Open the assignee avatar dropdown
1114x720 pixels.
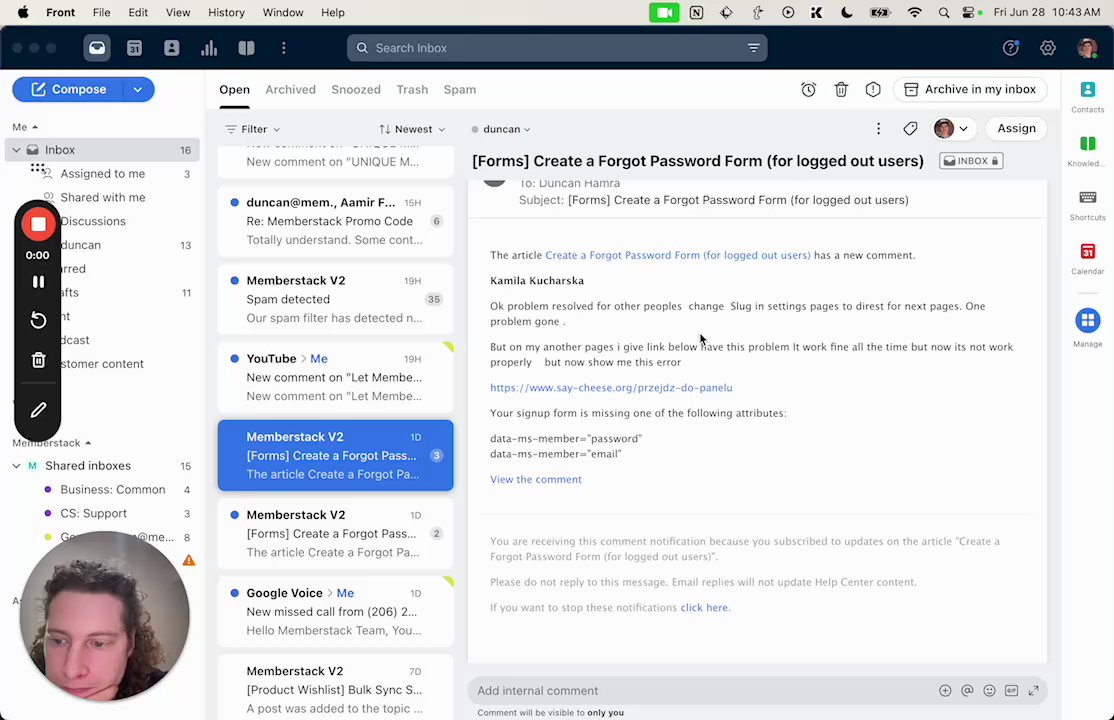tap(951, 129)
